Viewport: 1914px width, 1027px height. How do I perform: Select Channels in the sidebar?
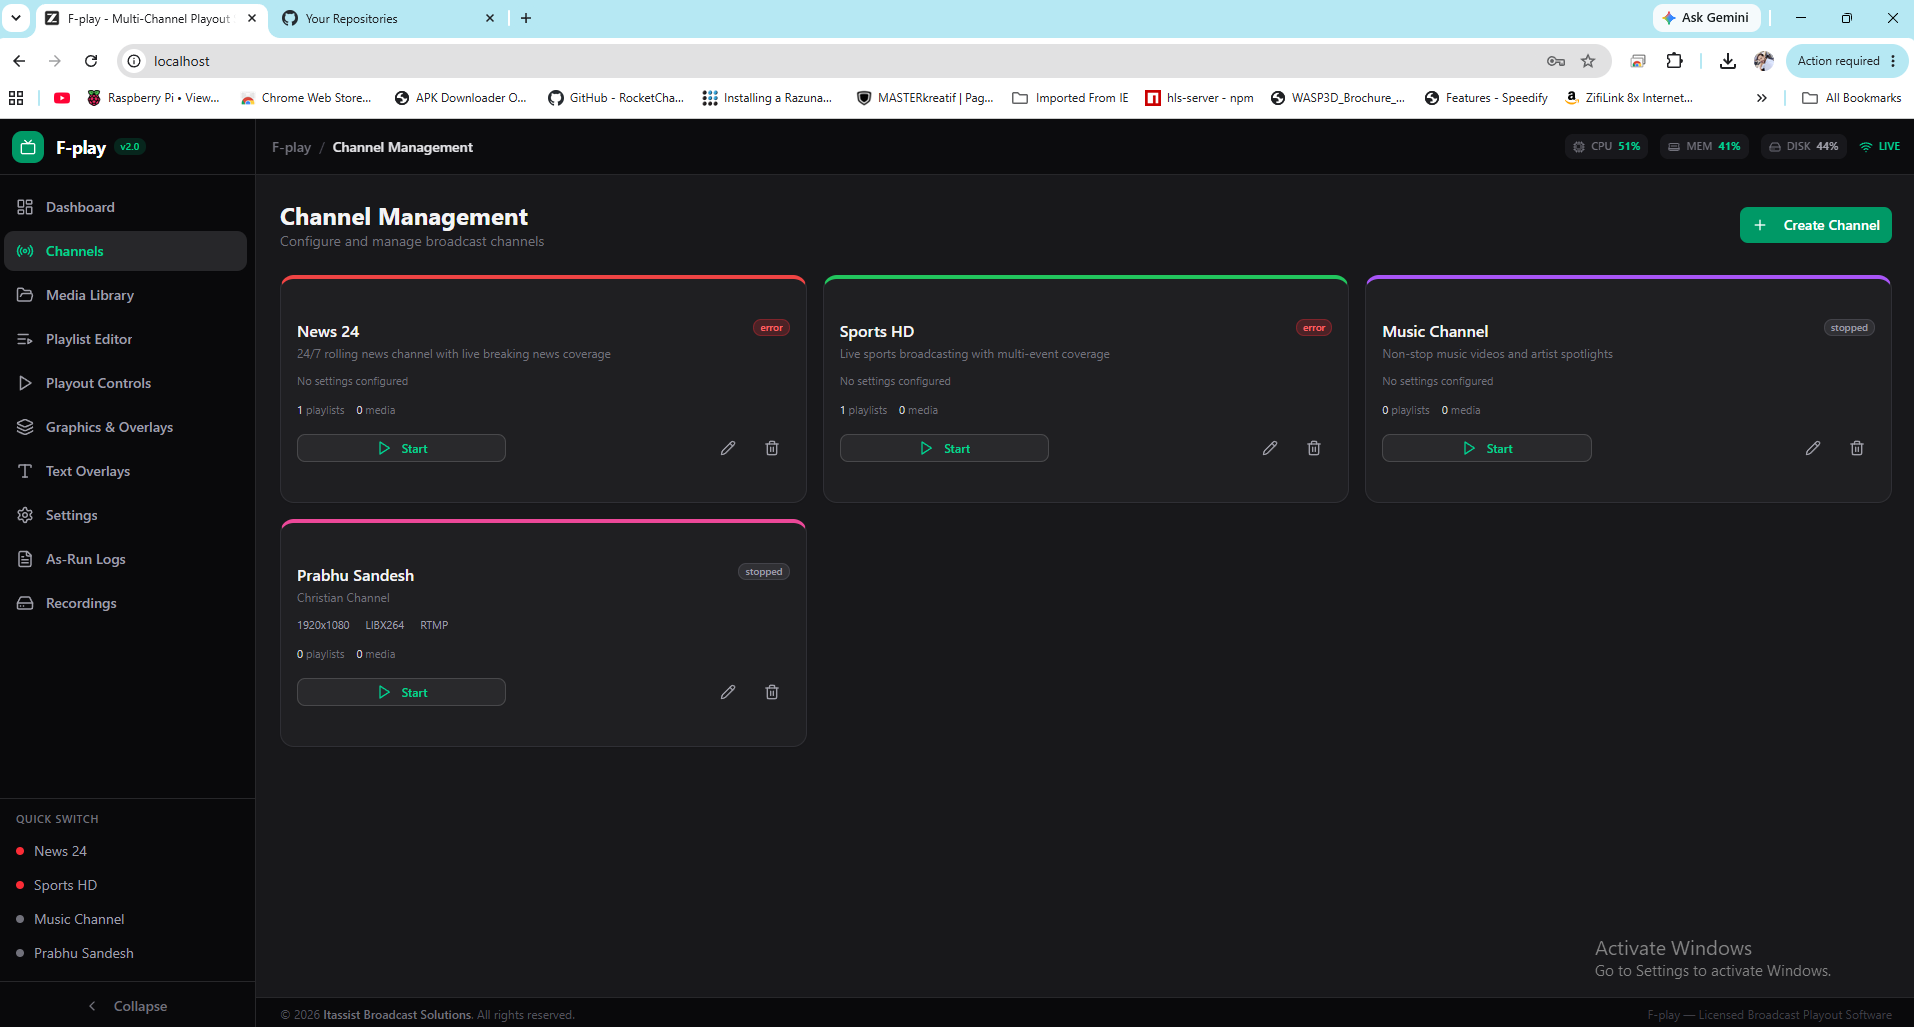pos(126,251)
